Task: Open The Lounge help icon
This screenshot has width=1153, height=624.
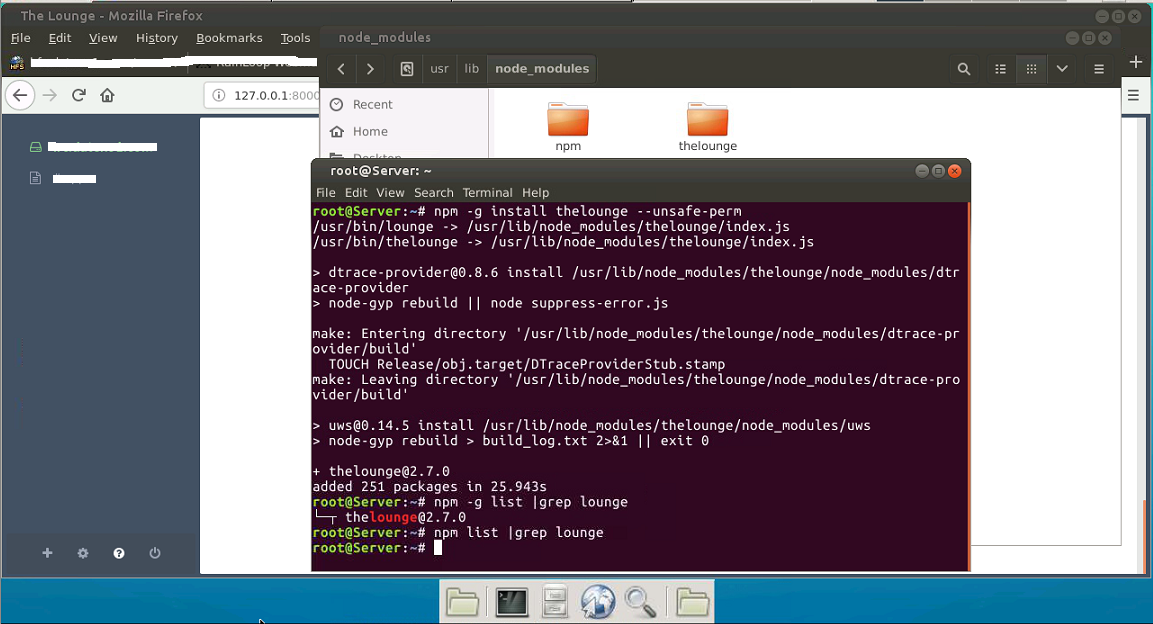Action: [x=119, y=553]
